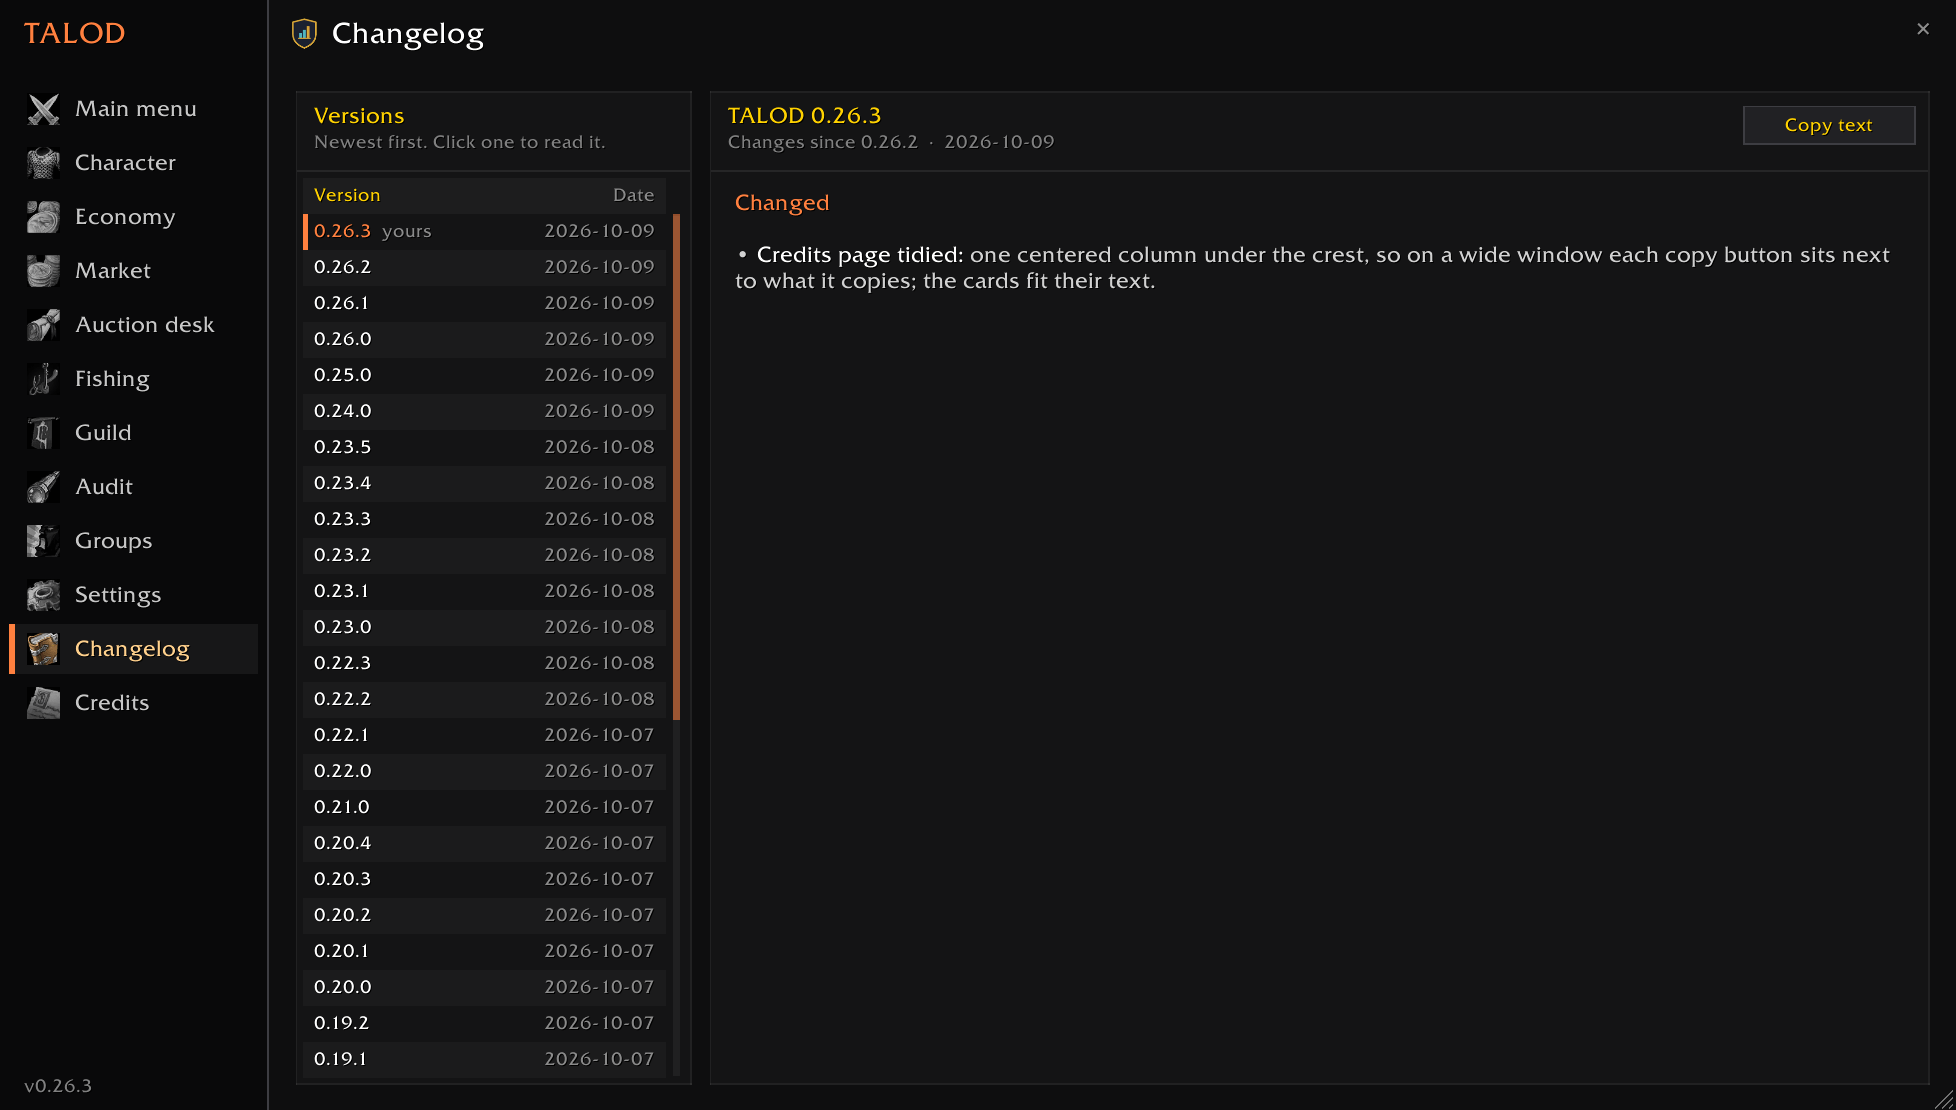Select version 0.26.3 yours row
The height and width of the screenshot is (1110, 1956).
point(485,231)
